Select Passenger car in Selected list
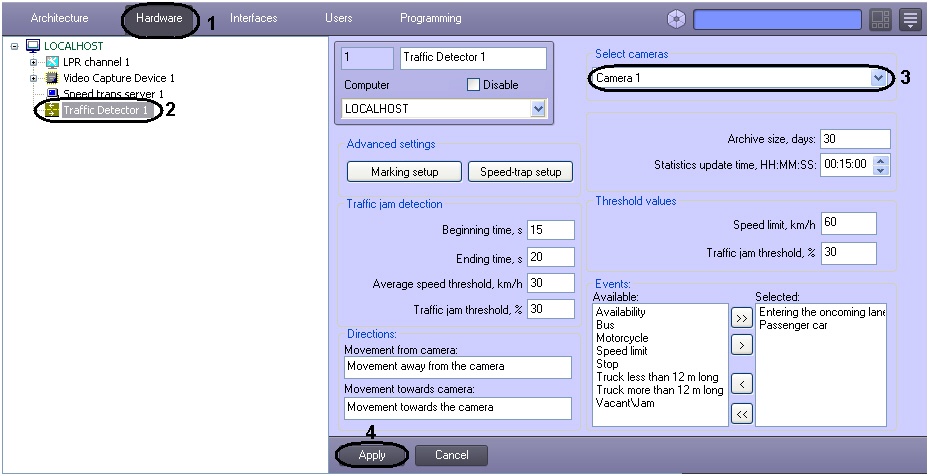 (793, 325)
